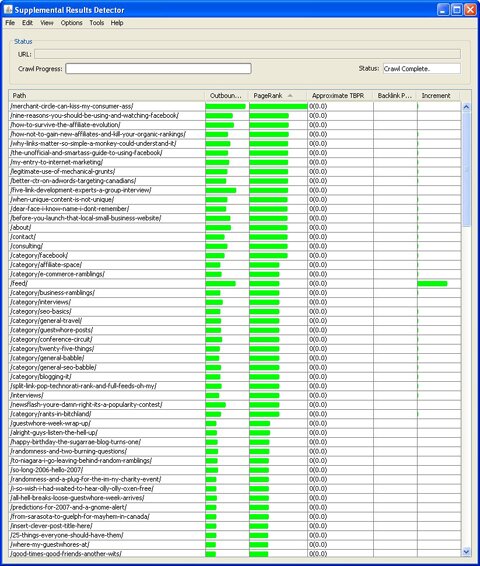Open the Tools menu
The height and width of the screenshot is (566, 480).
coord(97,23)
